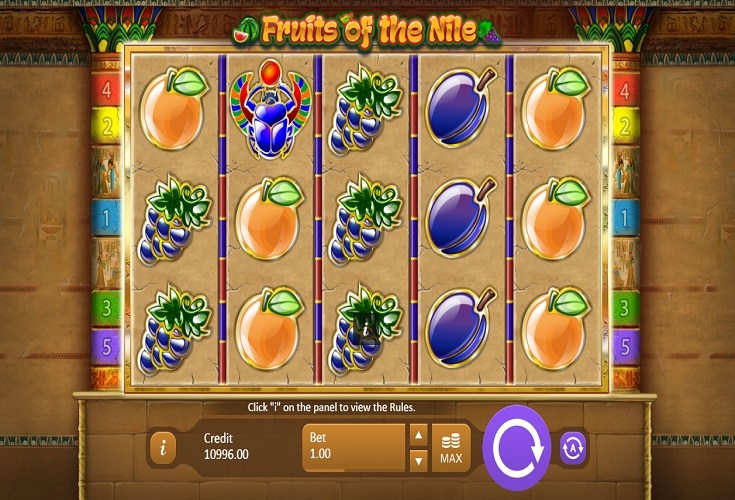
Task: Click the bottom-right orange symbol
Action: 556,328
